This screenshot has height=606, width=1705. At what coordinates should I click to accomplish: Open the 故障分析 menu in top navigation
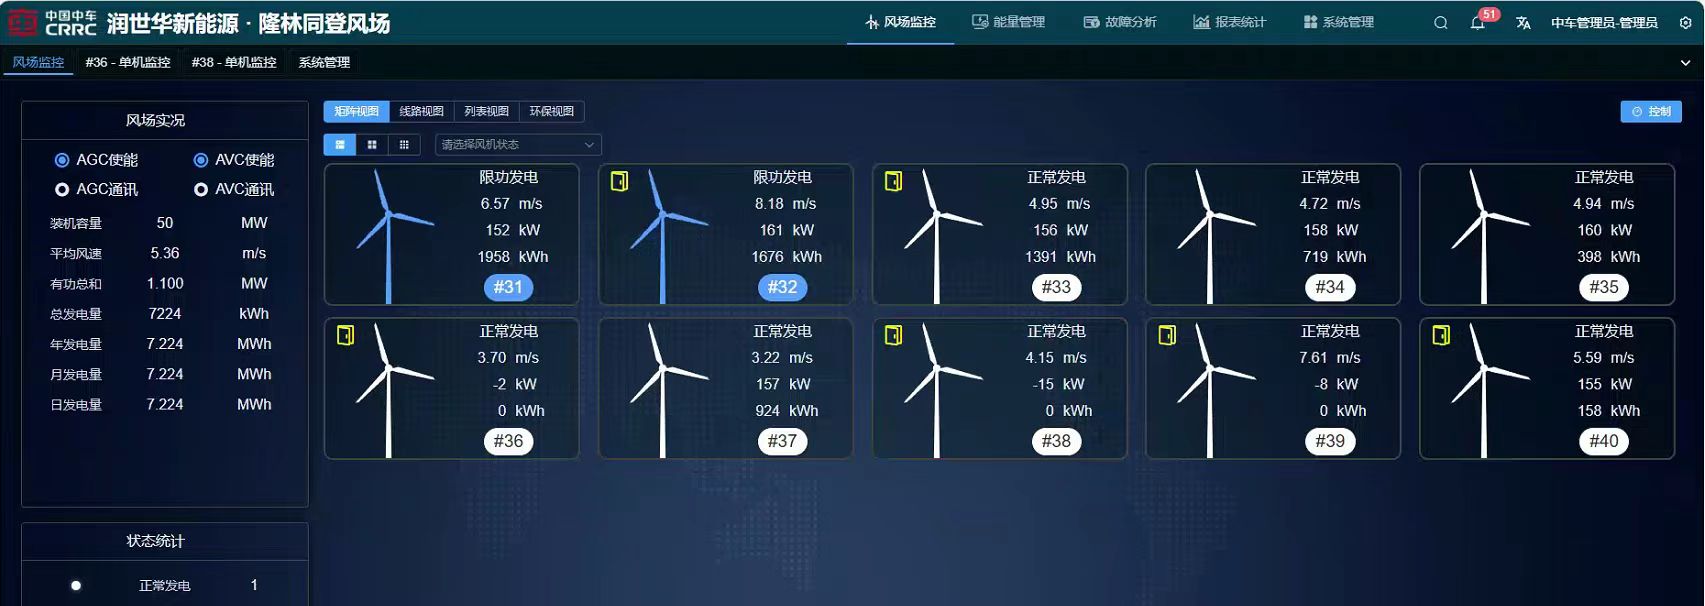coord(1120,22)
